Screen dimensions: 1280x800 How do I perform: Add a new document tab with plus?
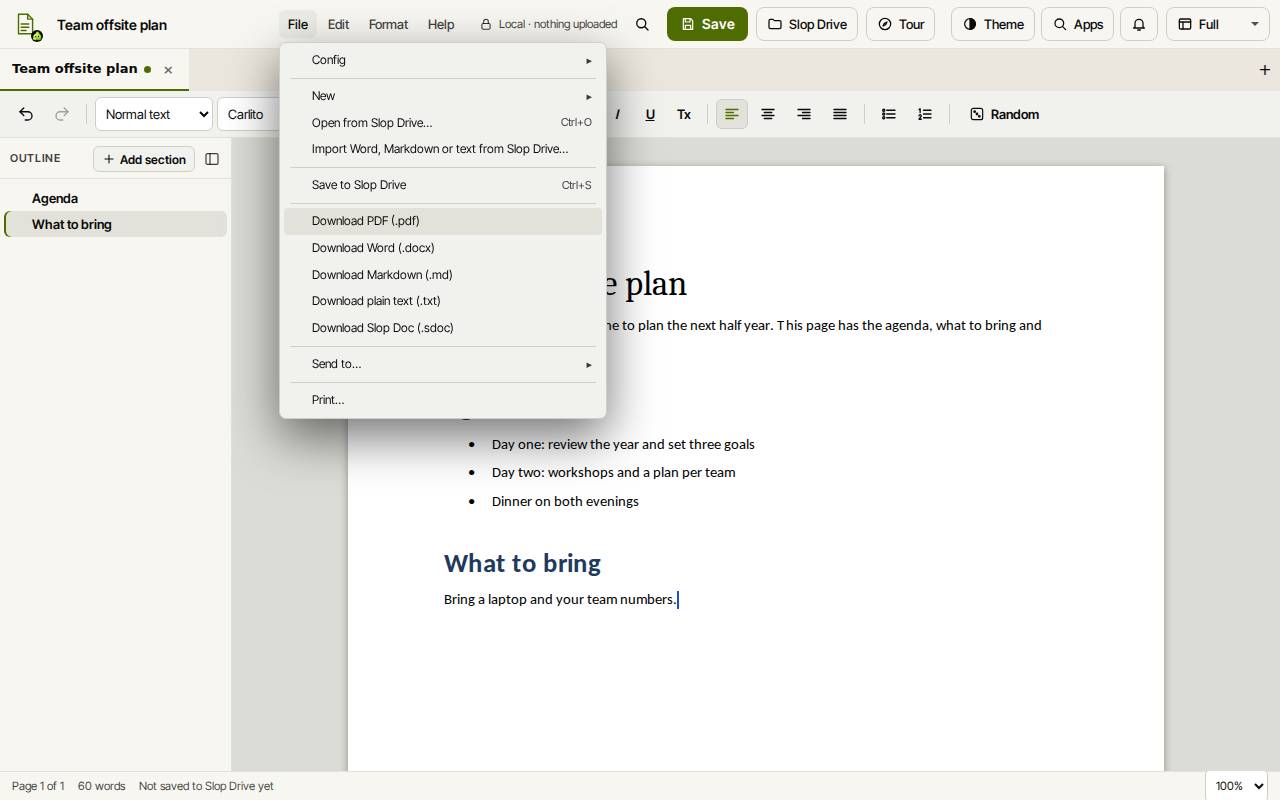tap(1265, 69)
